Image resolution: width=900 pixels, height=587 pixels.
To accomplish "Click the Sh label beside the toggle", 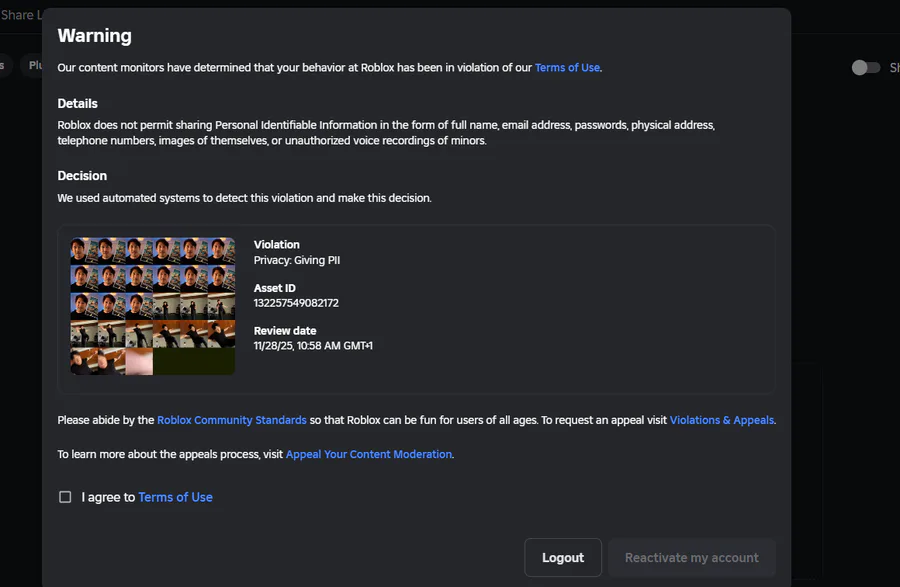I will pyautogui.click(x=893, y=68).
